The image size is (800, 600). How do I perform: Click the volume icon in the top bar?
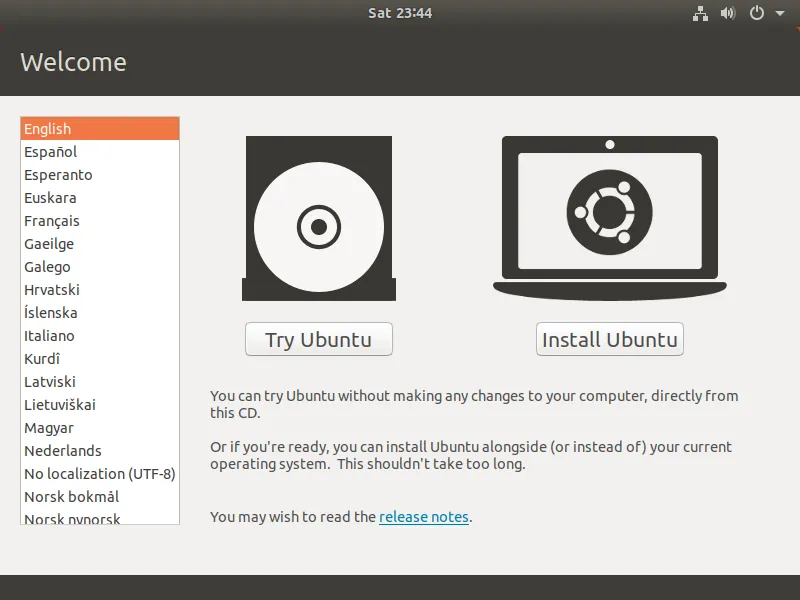click(727, 14)
